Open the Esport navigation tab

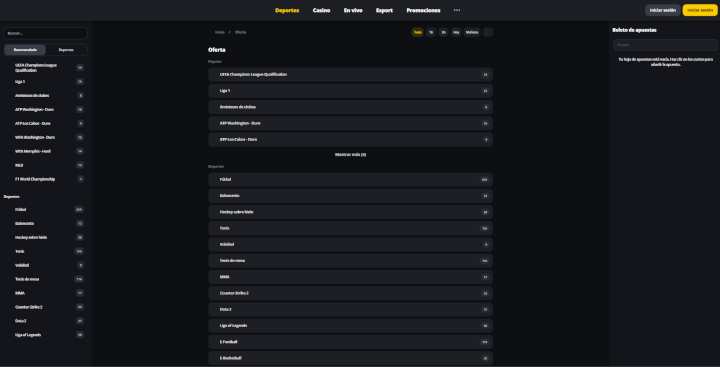pyautogui.click(x=384, y=10)
